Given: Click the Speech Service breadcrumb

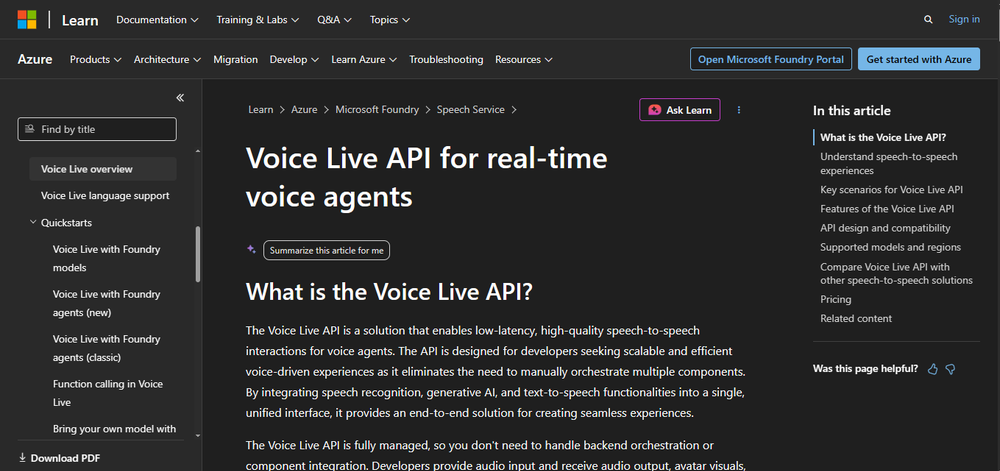Looking at the screenshot, I should (471, 110).
